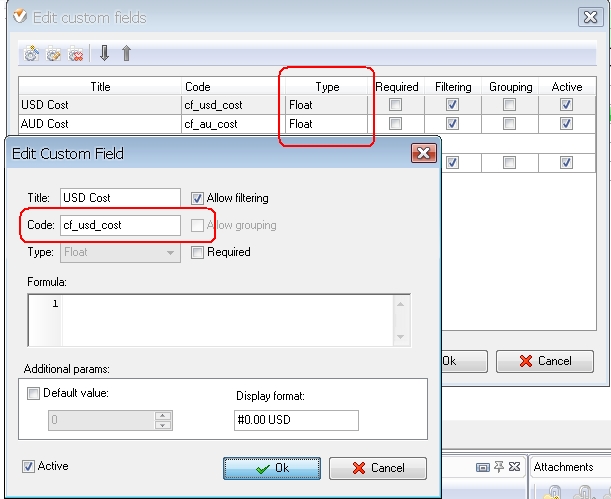Click the Display format input field

point(296,420)
